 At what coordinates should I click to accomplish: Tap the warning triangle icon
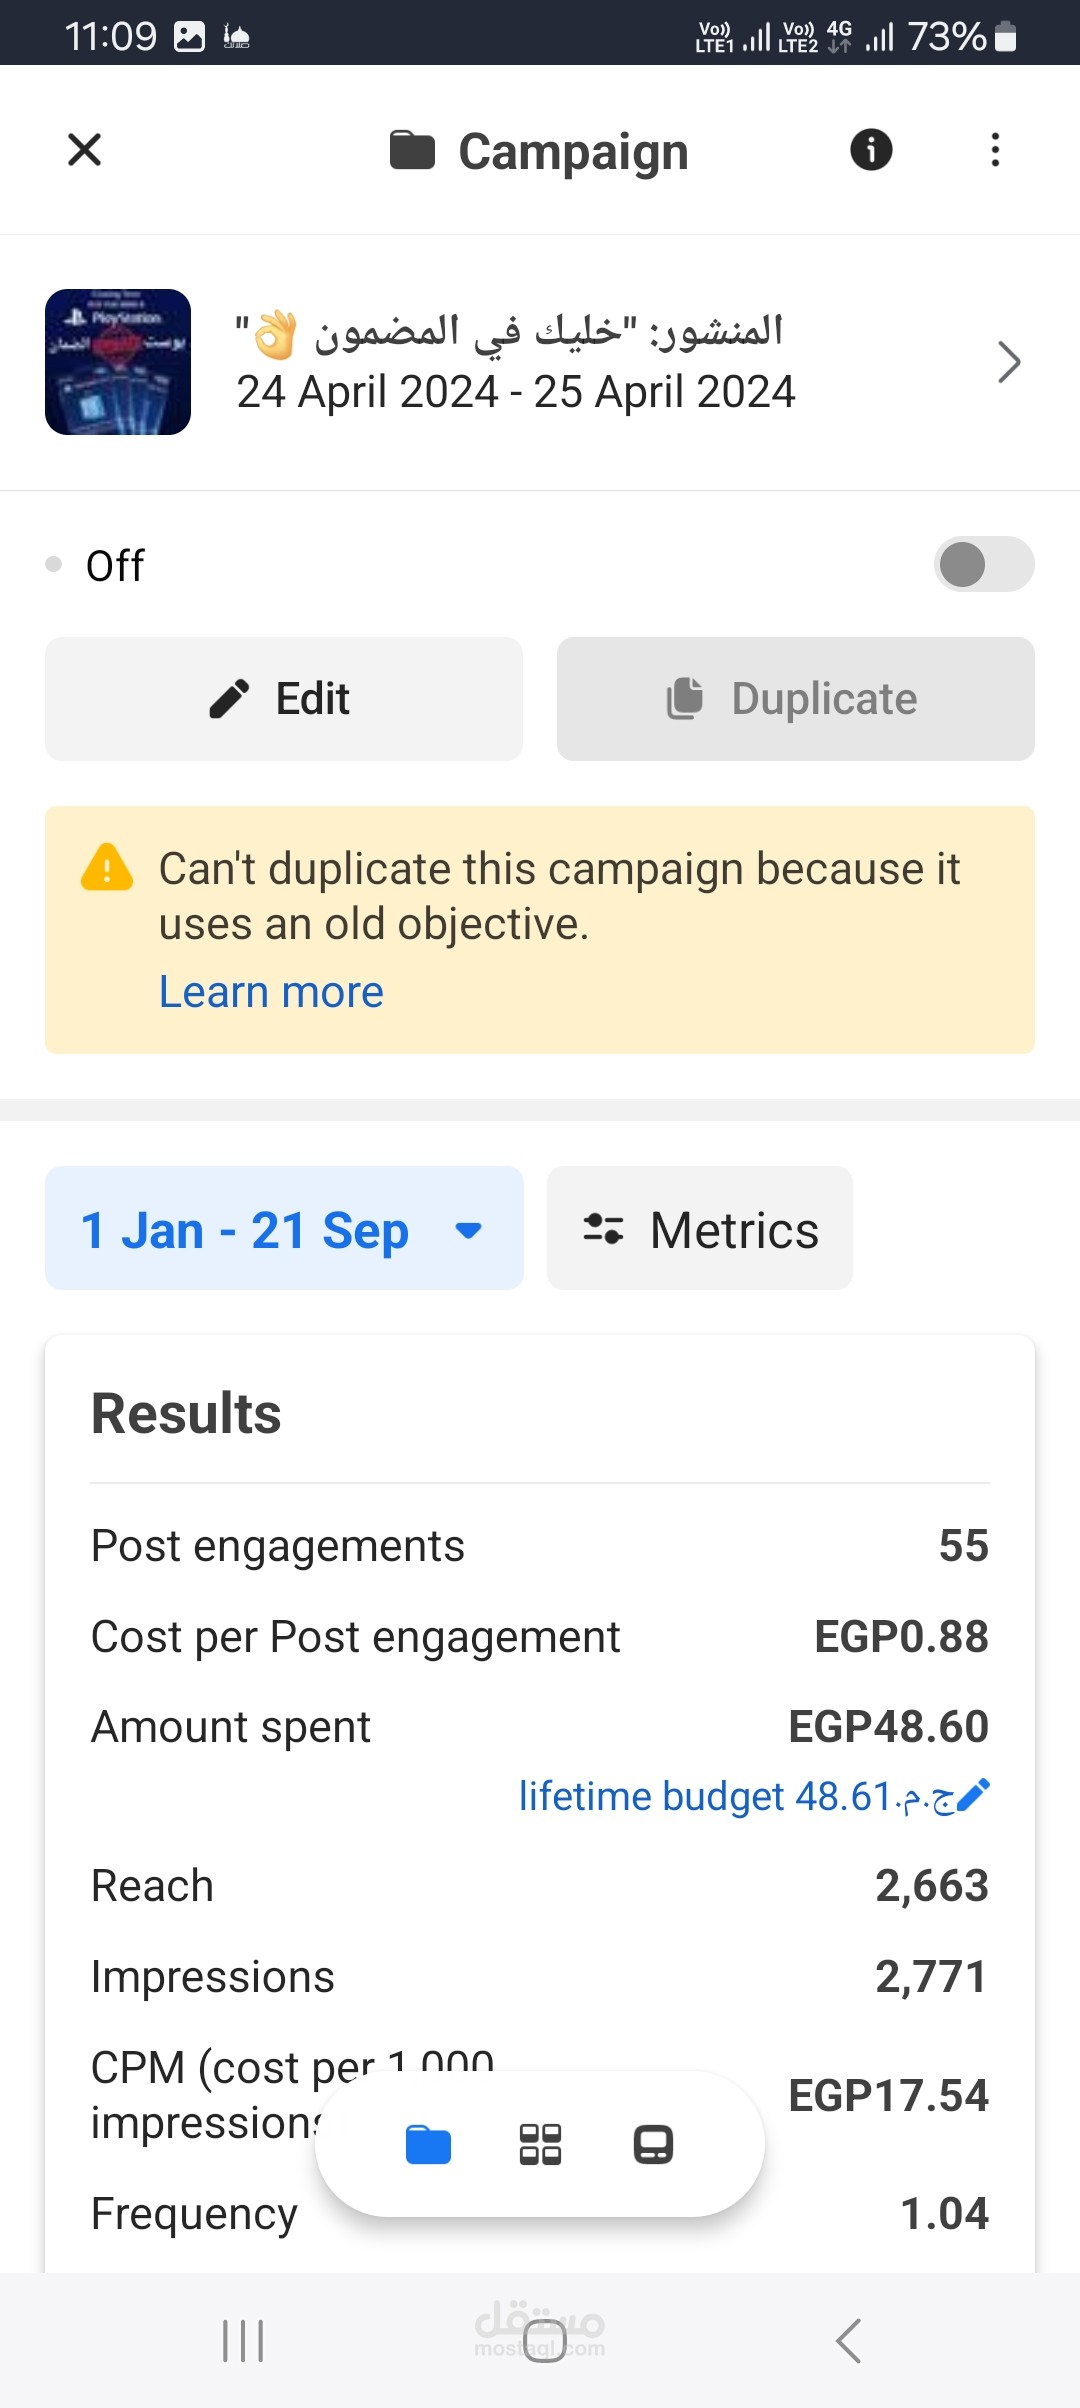coord(106,868)
